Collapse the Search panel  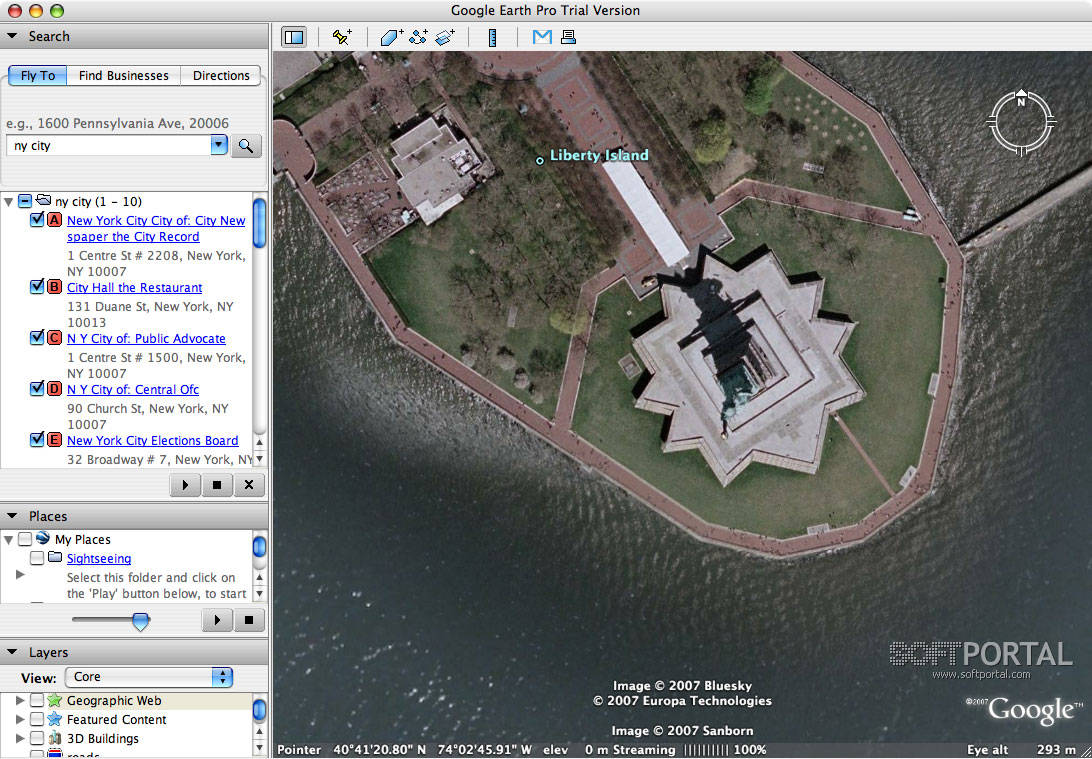point(13,36)
